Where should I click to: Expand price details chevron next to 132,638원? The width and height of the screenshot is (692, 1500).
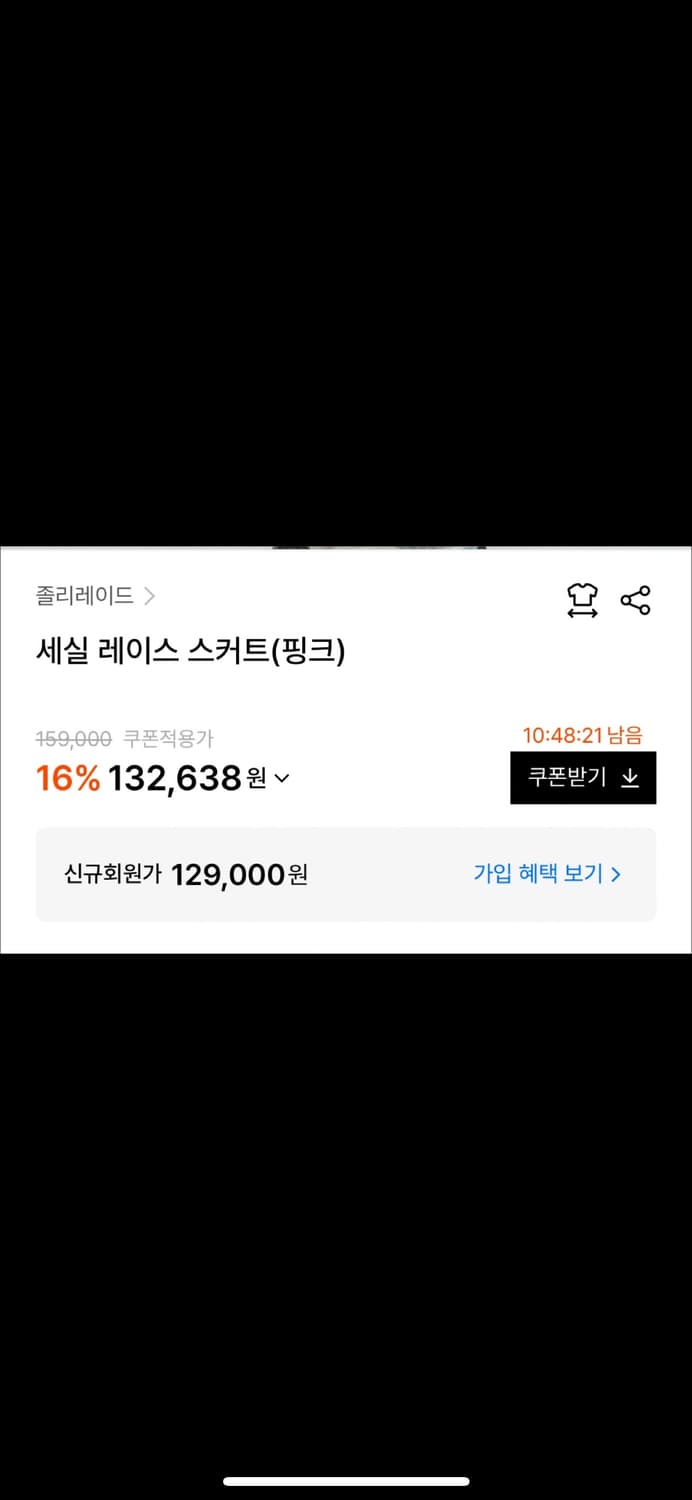click(x=281, y=780)
